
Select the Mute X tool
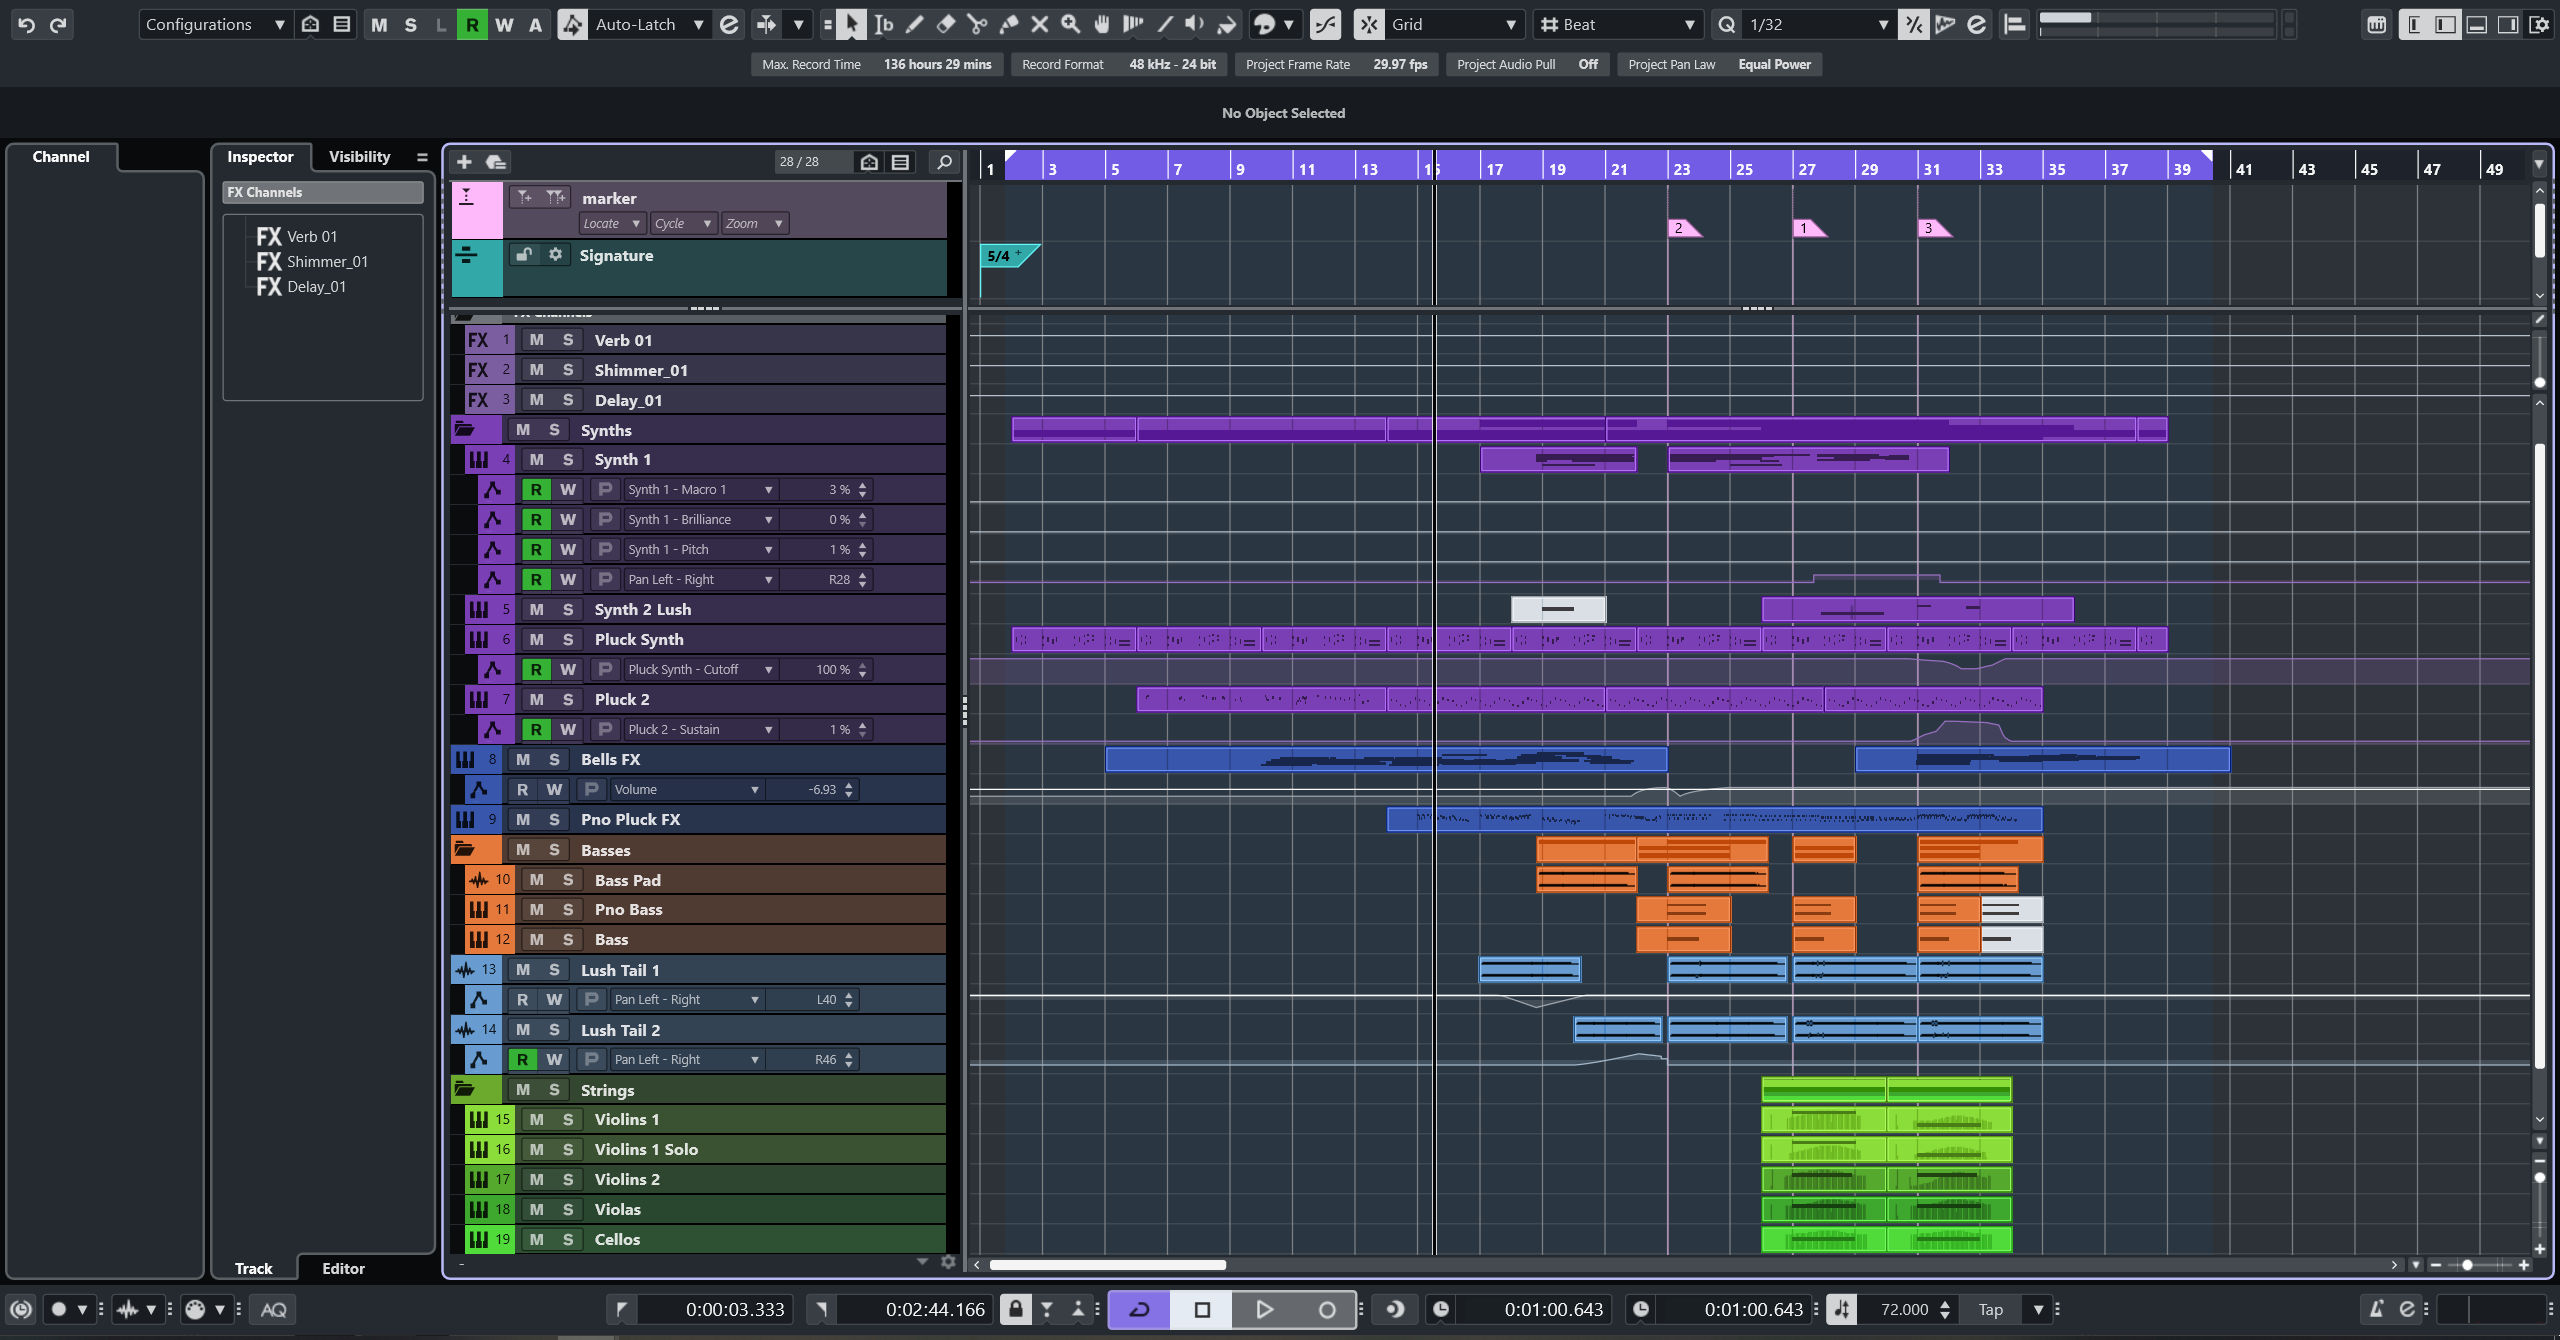coord(1040,24)
